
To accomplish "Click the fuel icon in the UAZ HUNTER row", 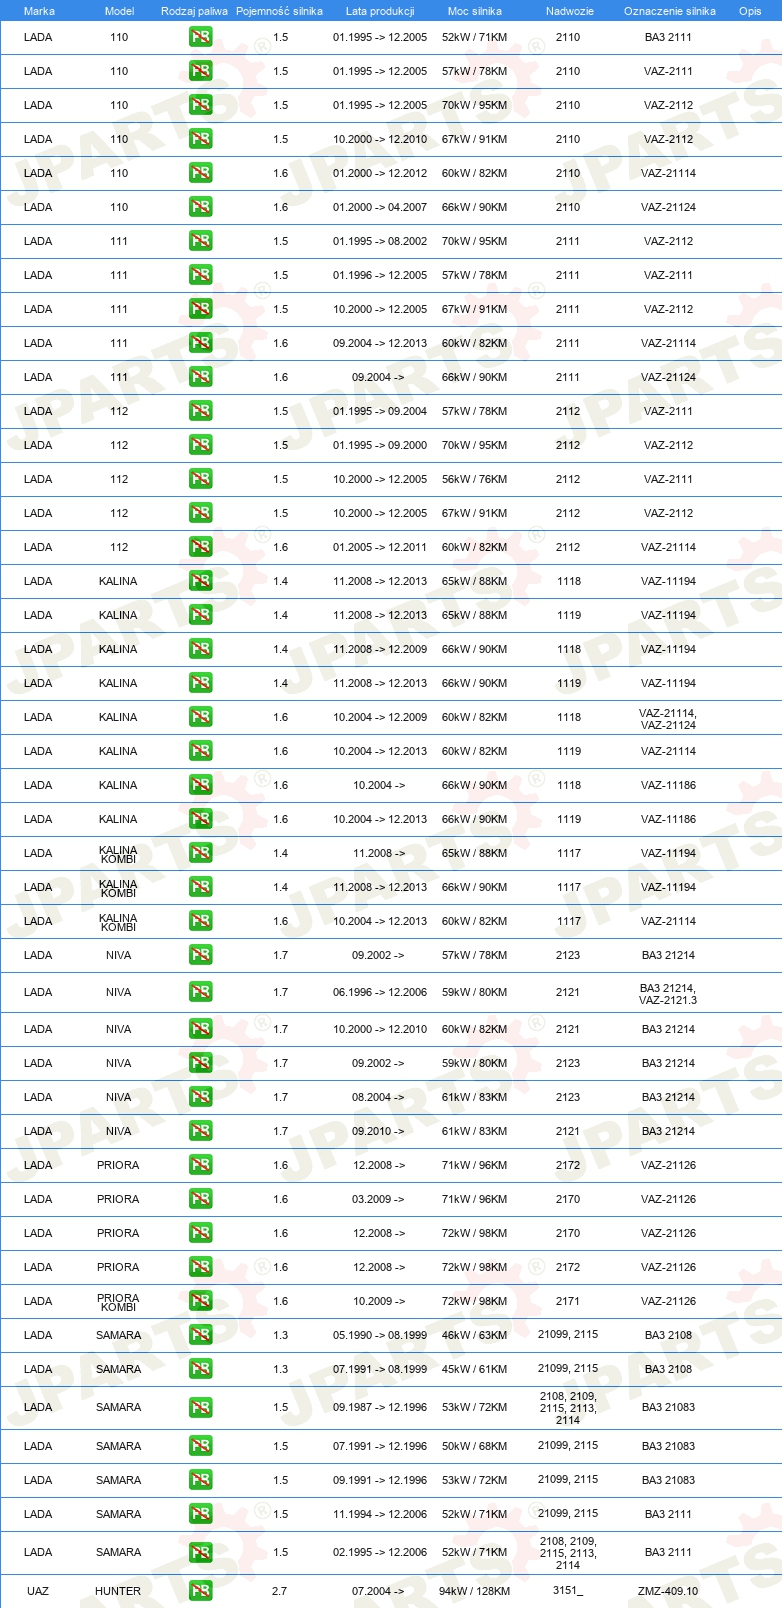I will pyautogui.click(x=200, y=1591).
